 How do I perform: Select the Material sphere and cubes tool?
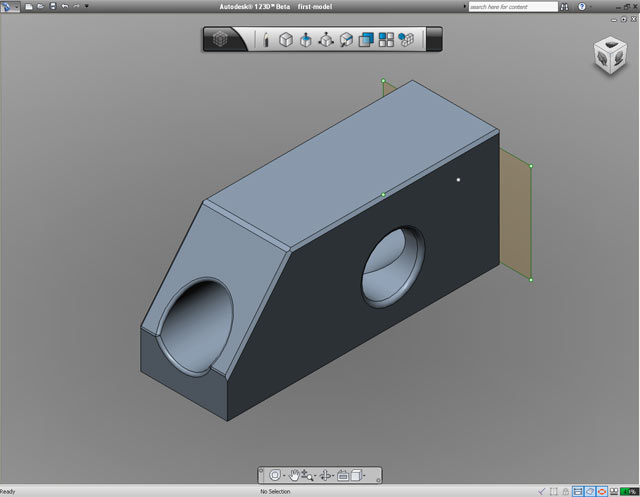pos(406,40)
